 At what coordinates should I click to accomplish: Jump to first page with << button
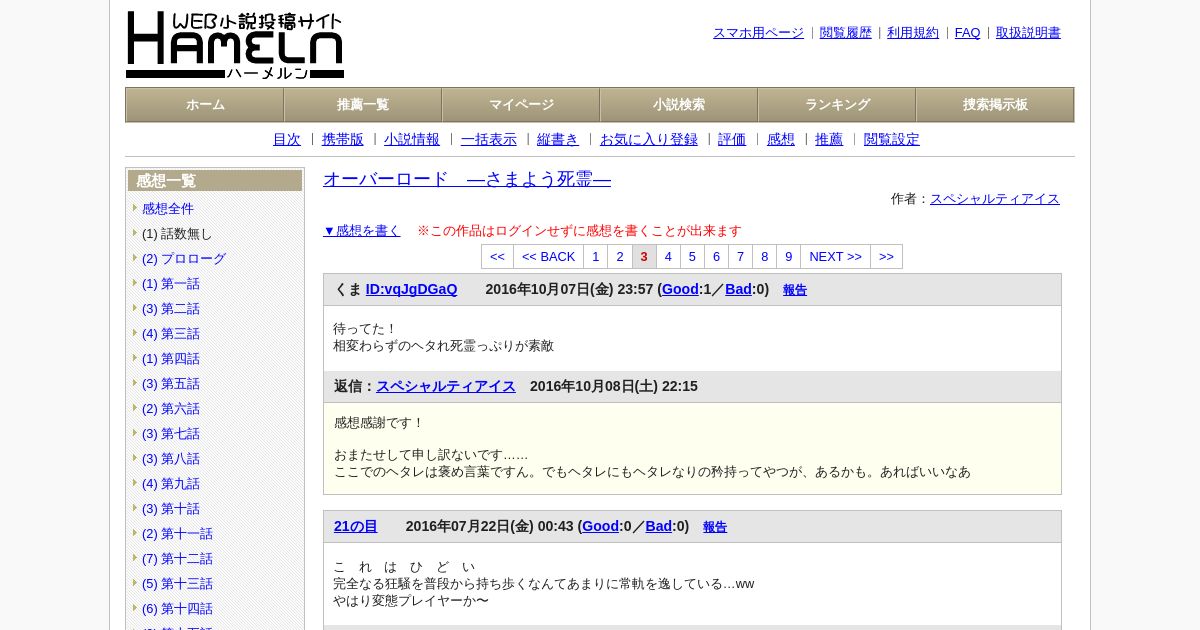point(497,257)
